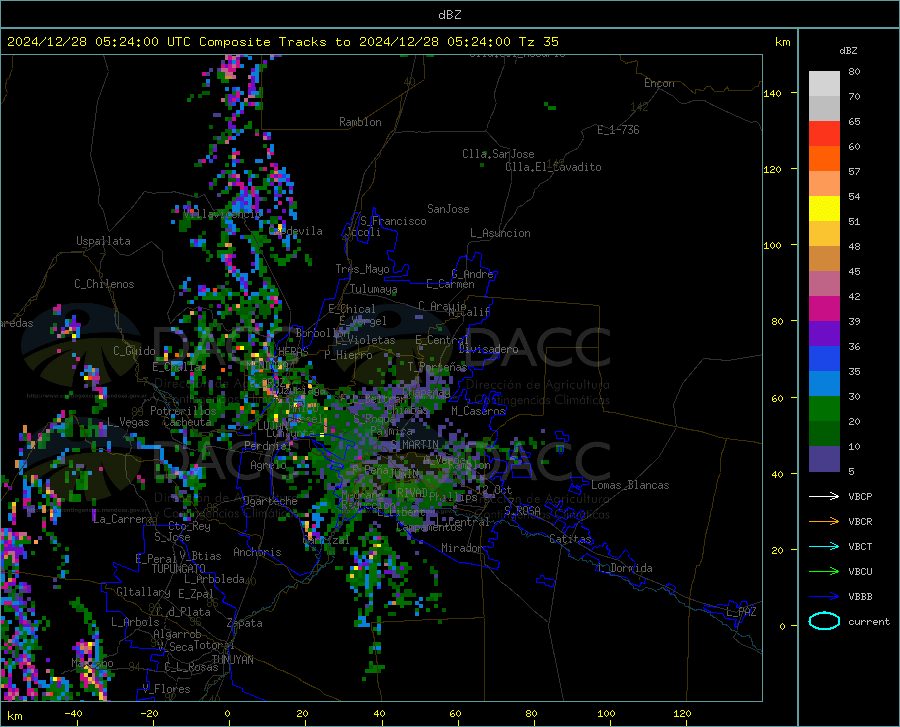Click the 'Encon' map label
This screenshot has width=900, height=727.
point(659,83)
